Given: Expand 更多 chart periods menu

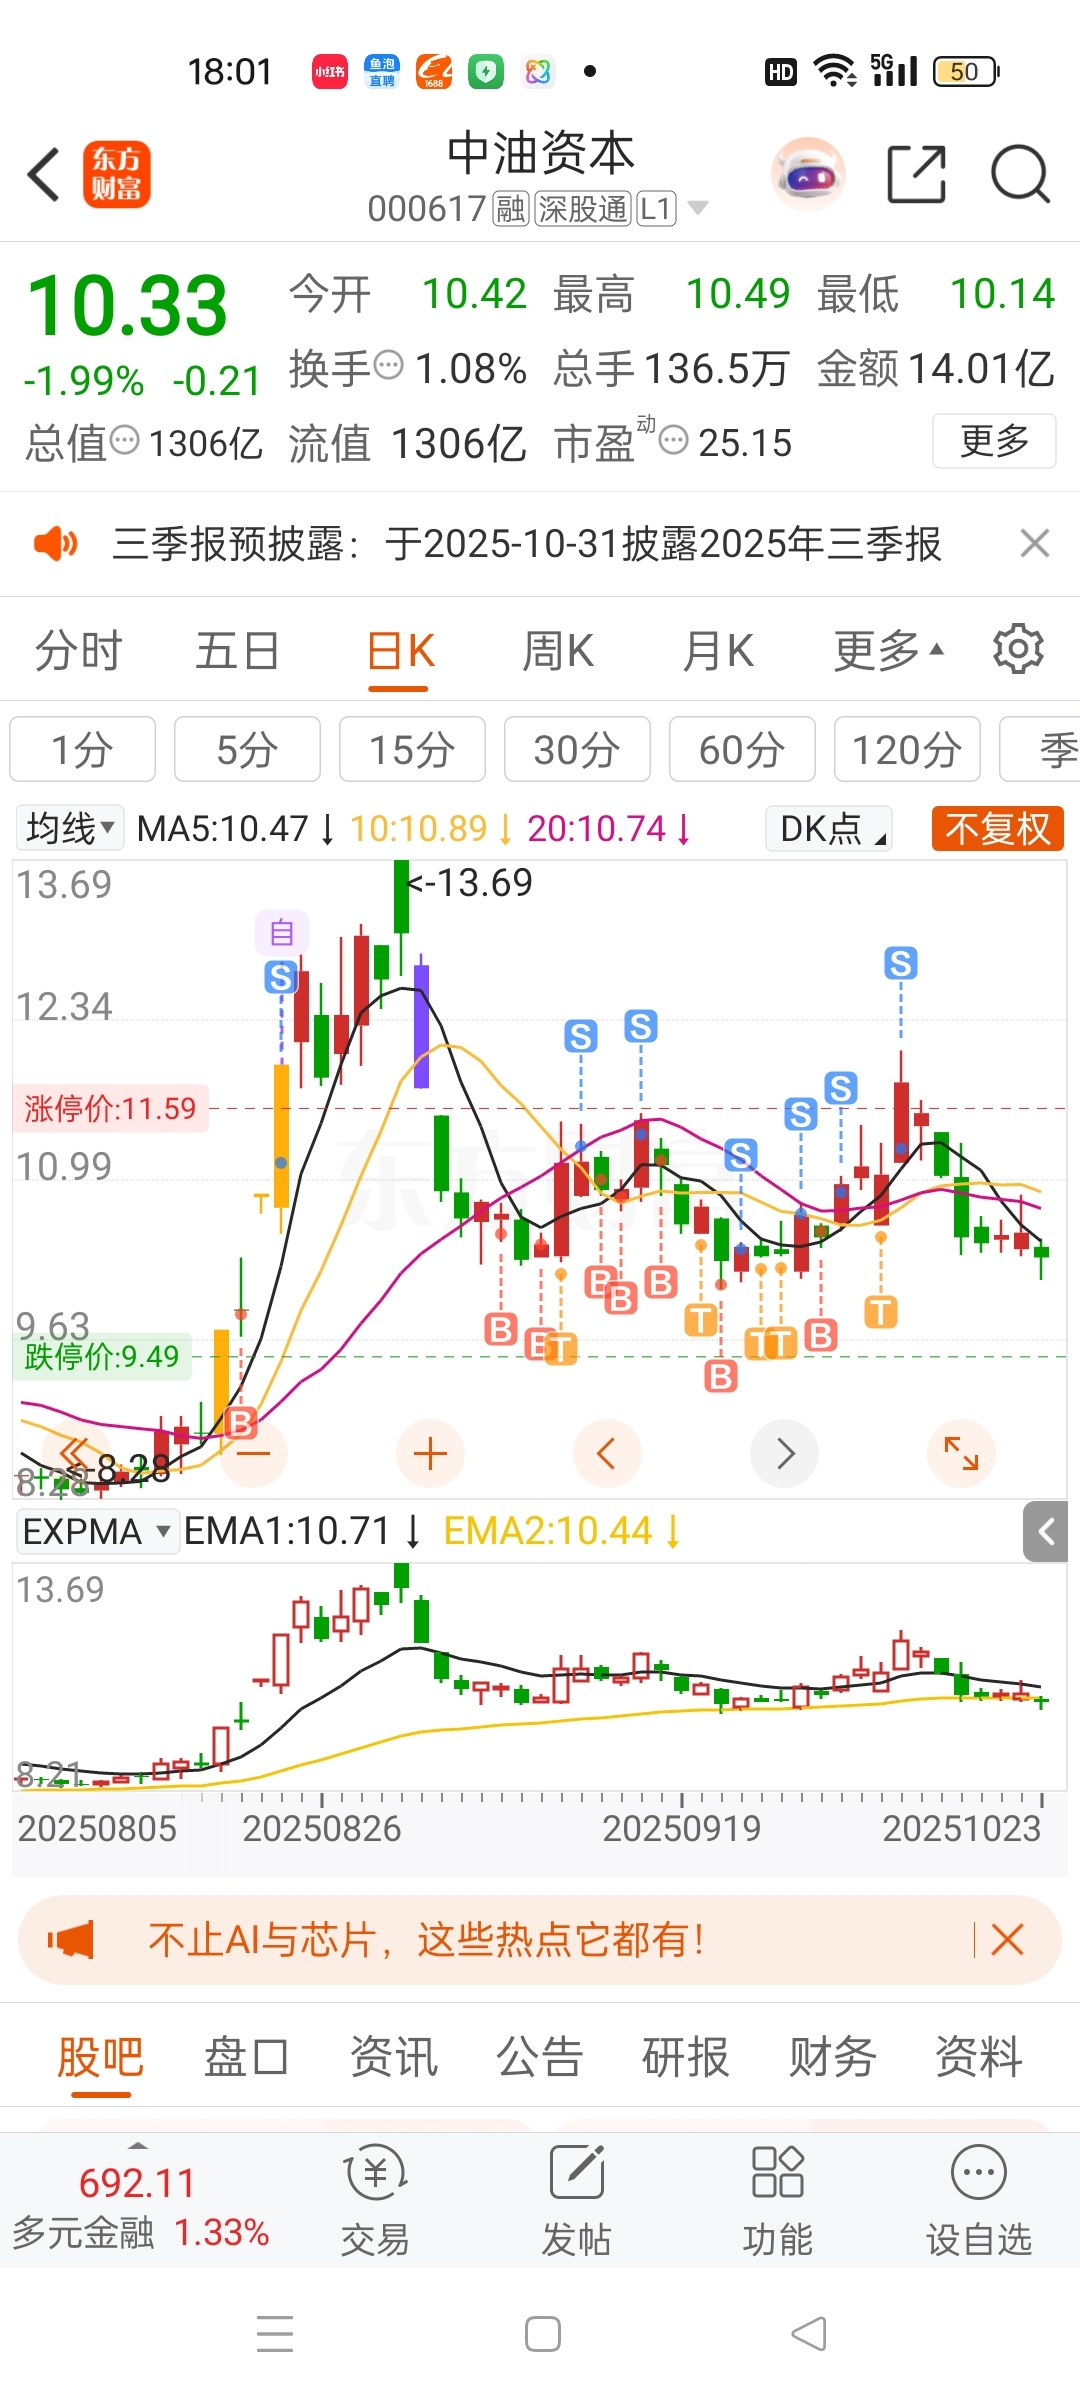Looking at the screenshot, I should (x=888, y=650).
